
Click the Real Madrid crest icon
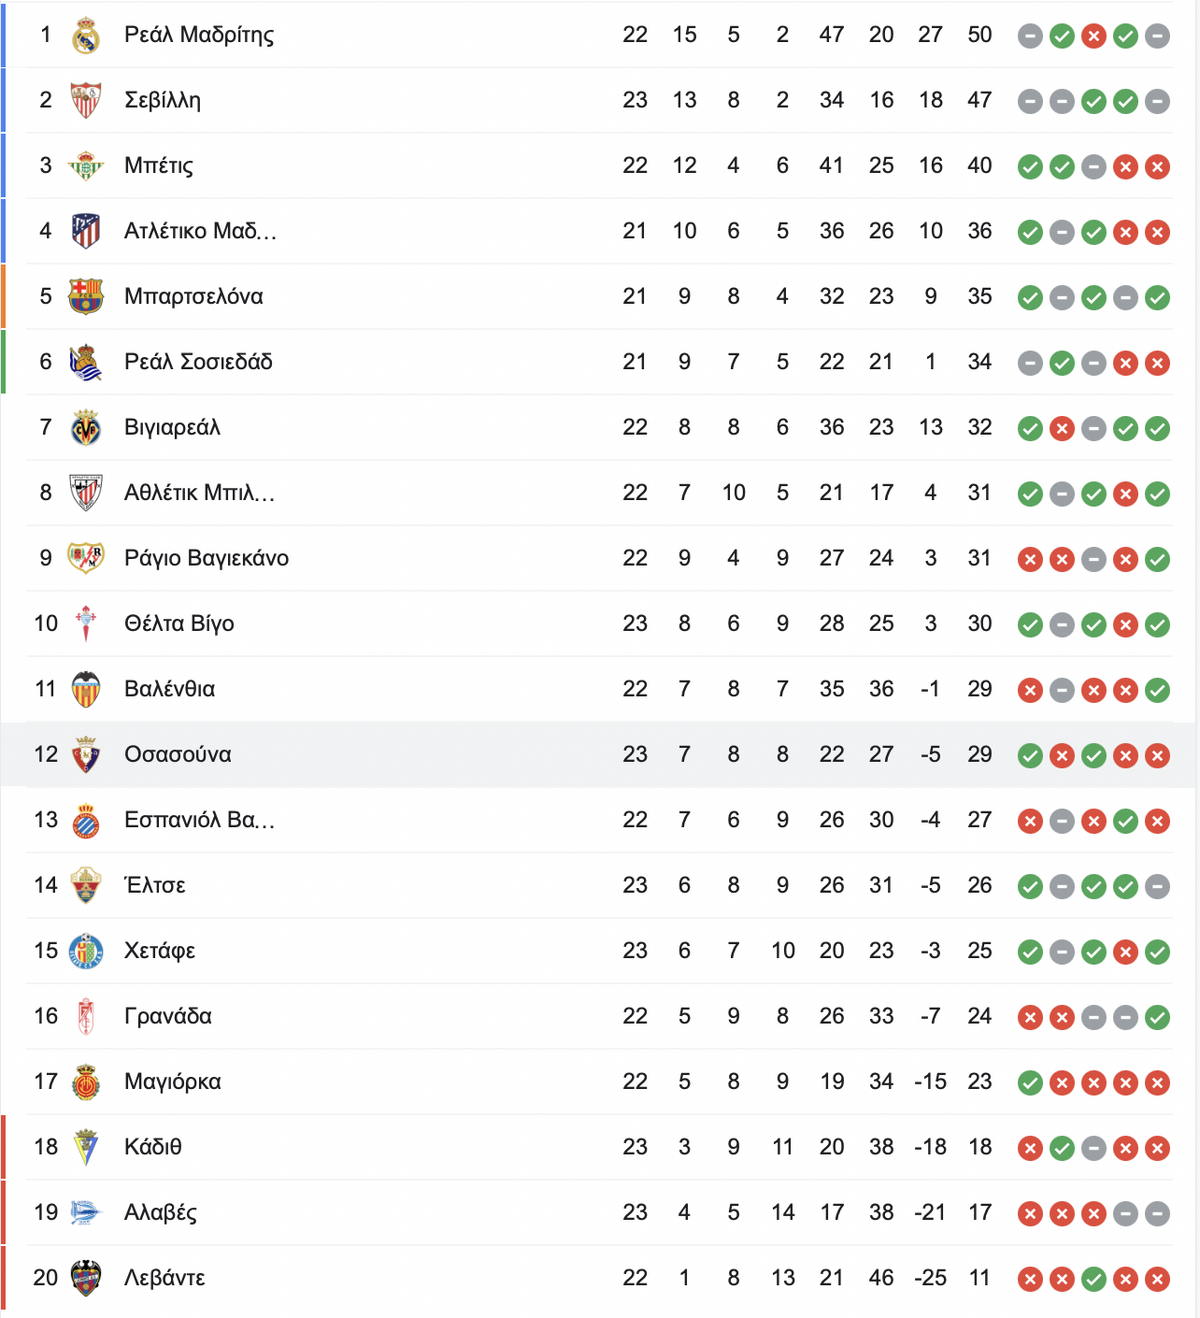(x=86, y=35)
